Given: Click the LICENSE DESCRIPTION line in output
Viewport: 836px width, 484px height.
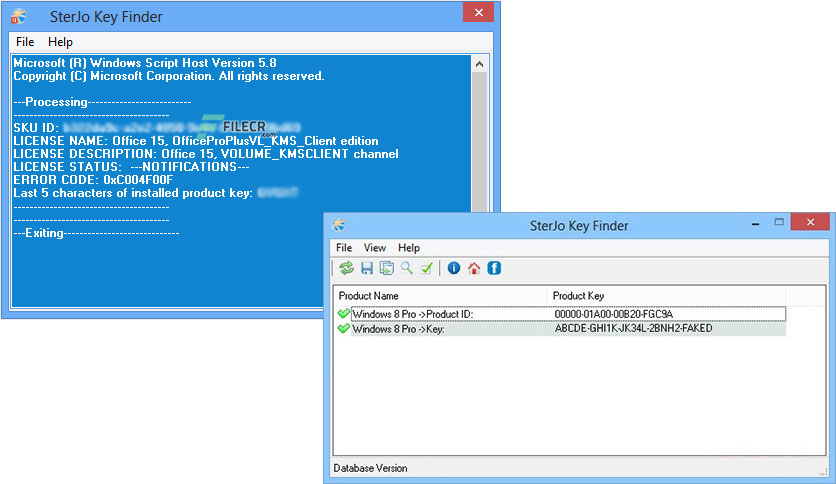Looking at the screenshot, I should pyautogui.click(x=206, y=154).
